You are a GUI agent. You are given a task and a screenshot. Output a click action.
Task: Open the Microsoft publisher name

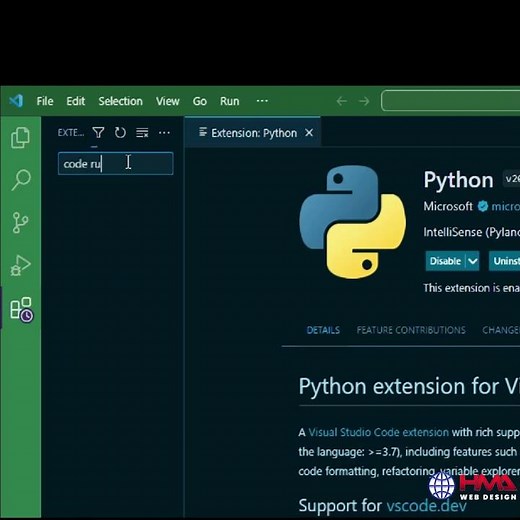pos(448,206)
